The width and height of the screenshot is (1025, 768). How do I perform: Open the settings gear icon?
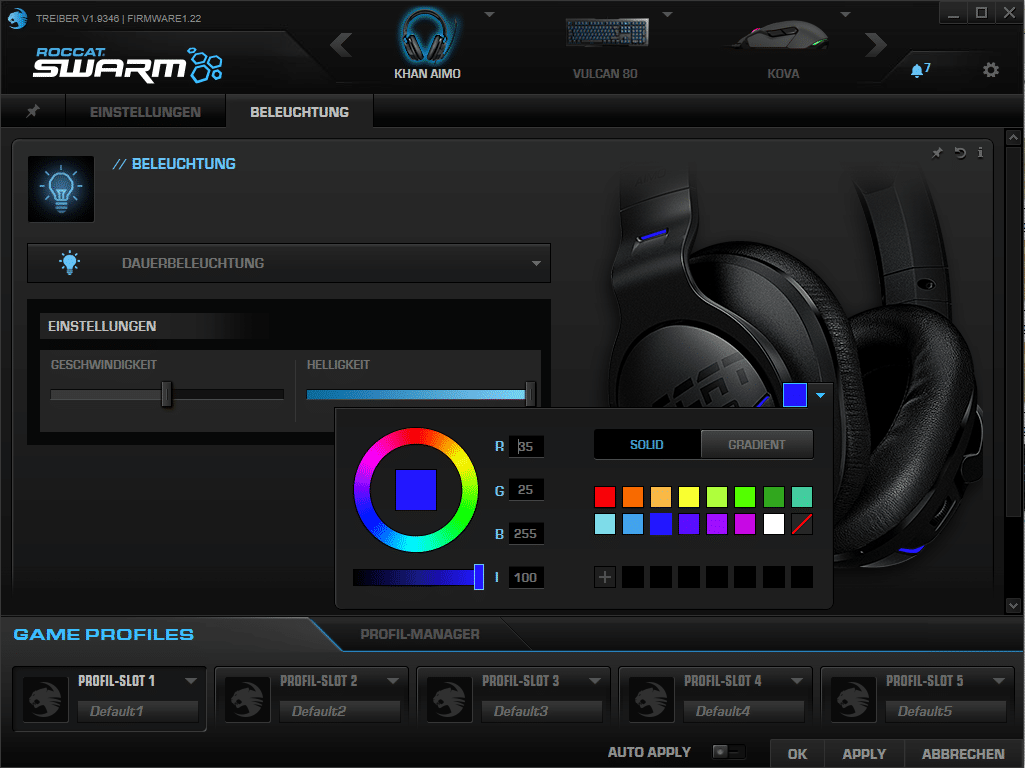(990, 70)
